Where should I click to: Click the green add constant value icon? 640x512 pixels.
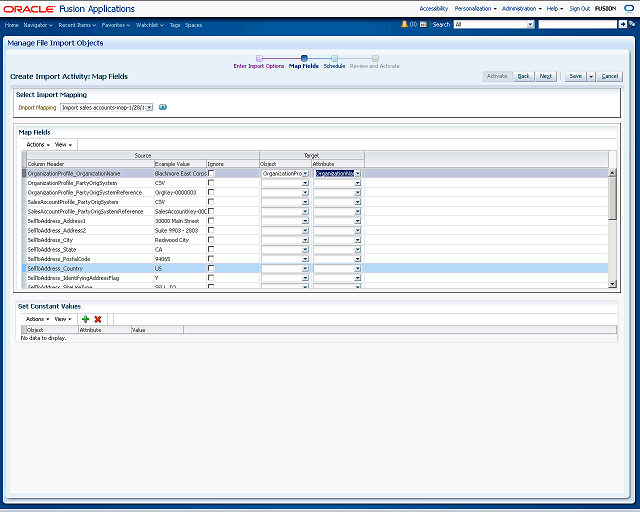click(x=85, y=318)
